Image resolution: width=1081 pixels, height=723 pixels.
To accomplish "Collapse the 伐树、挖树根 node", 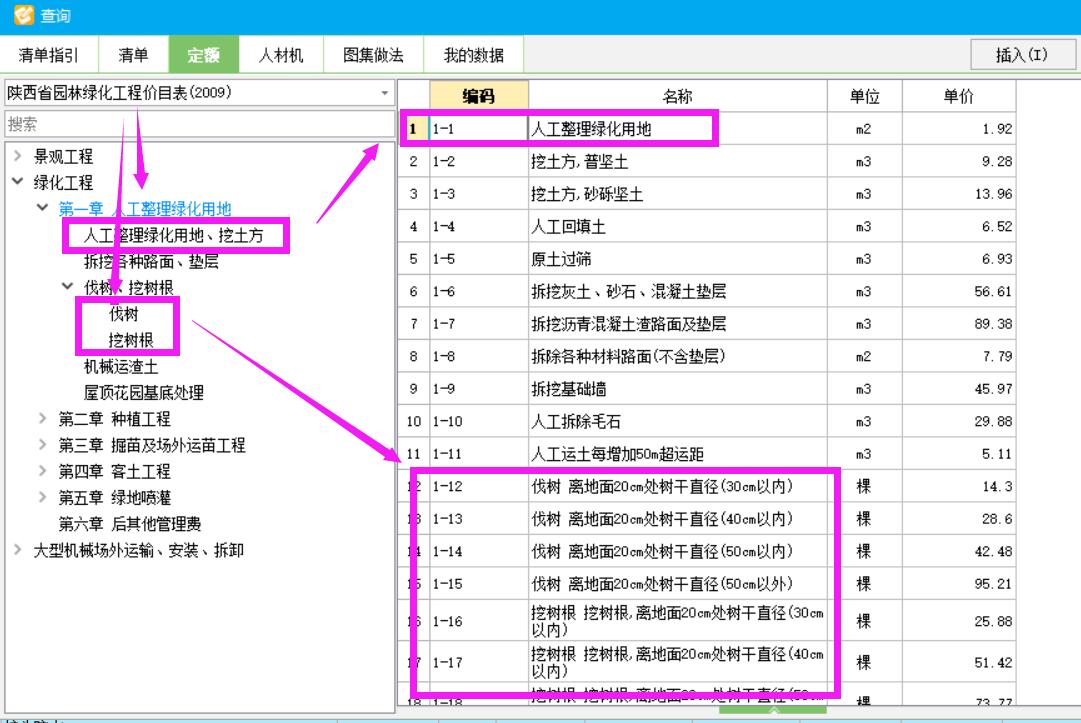I will [x=68, y=286].
